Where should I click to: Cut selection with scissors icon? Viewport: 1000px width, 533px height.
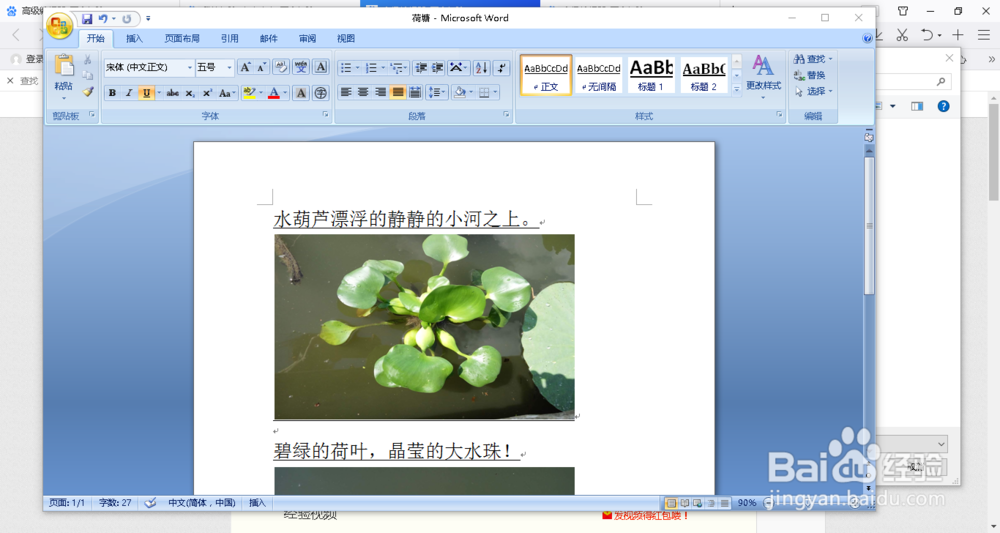point(88,60)
